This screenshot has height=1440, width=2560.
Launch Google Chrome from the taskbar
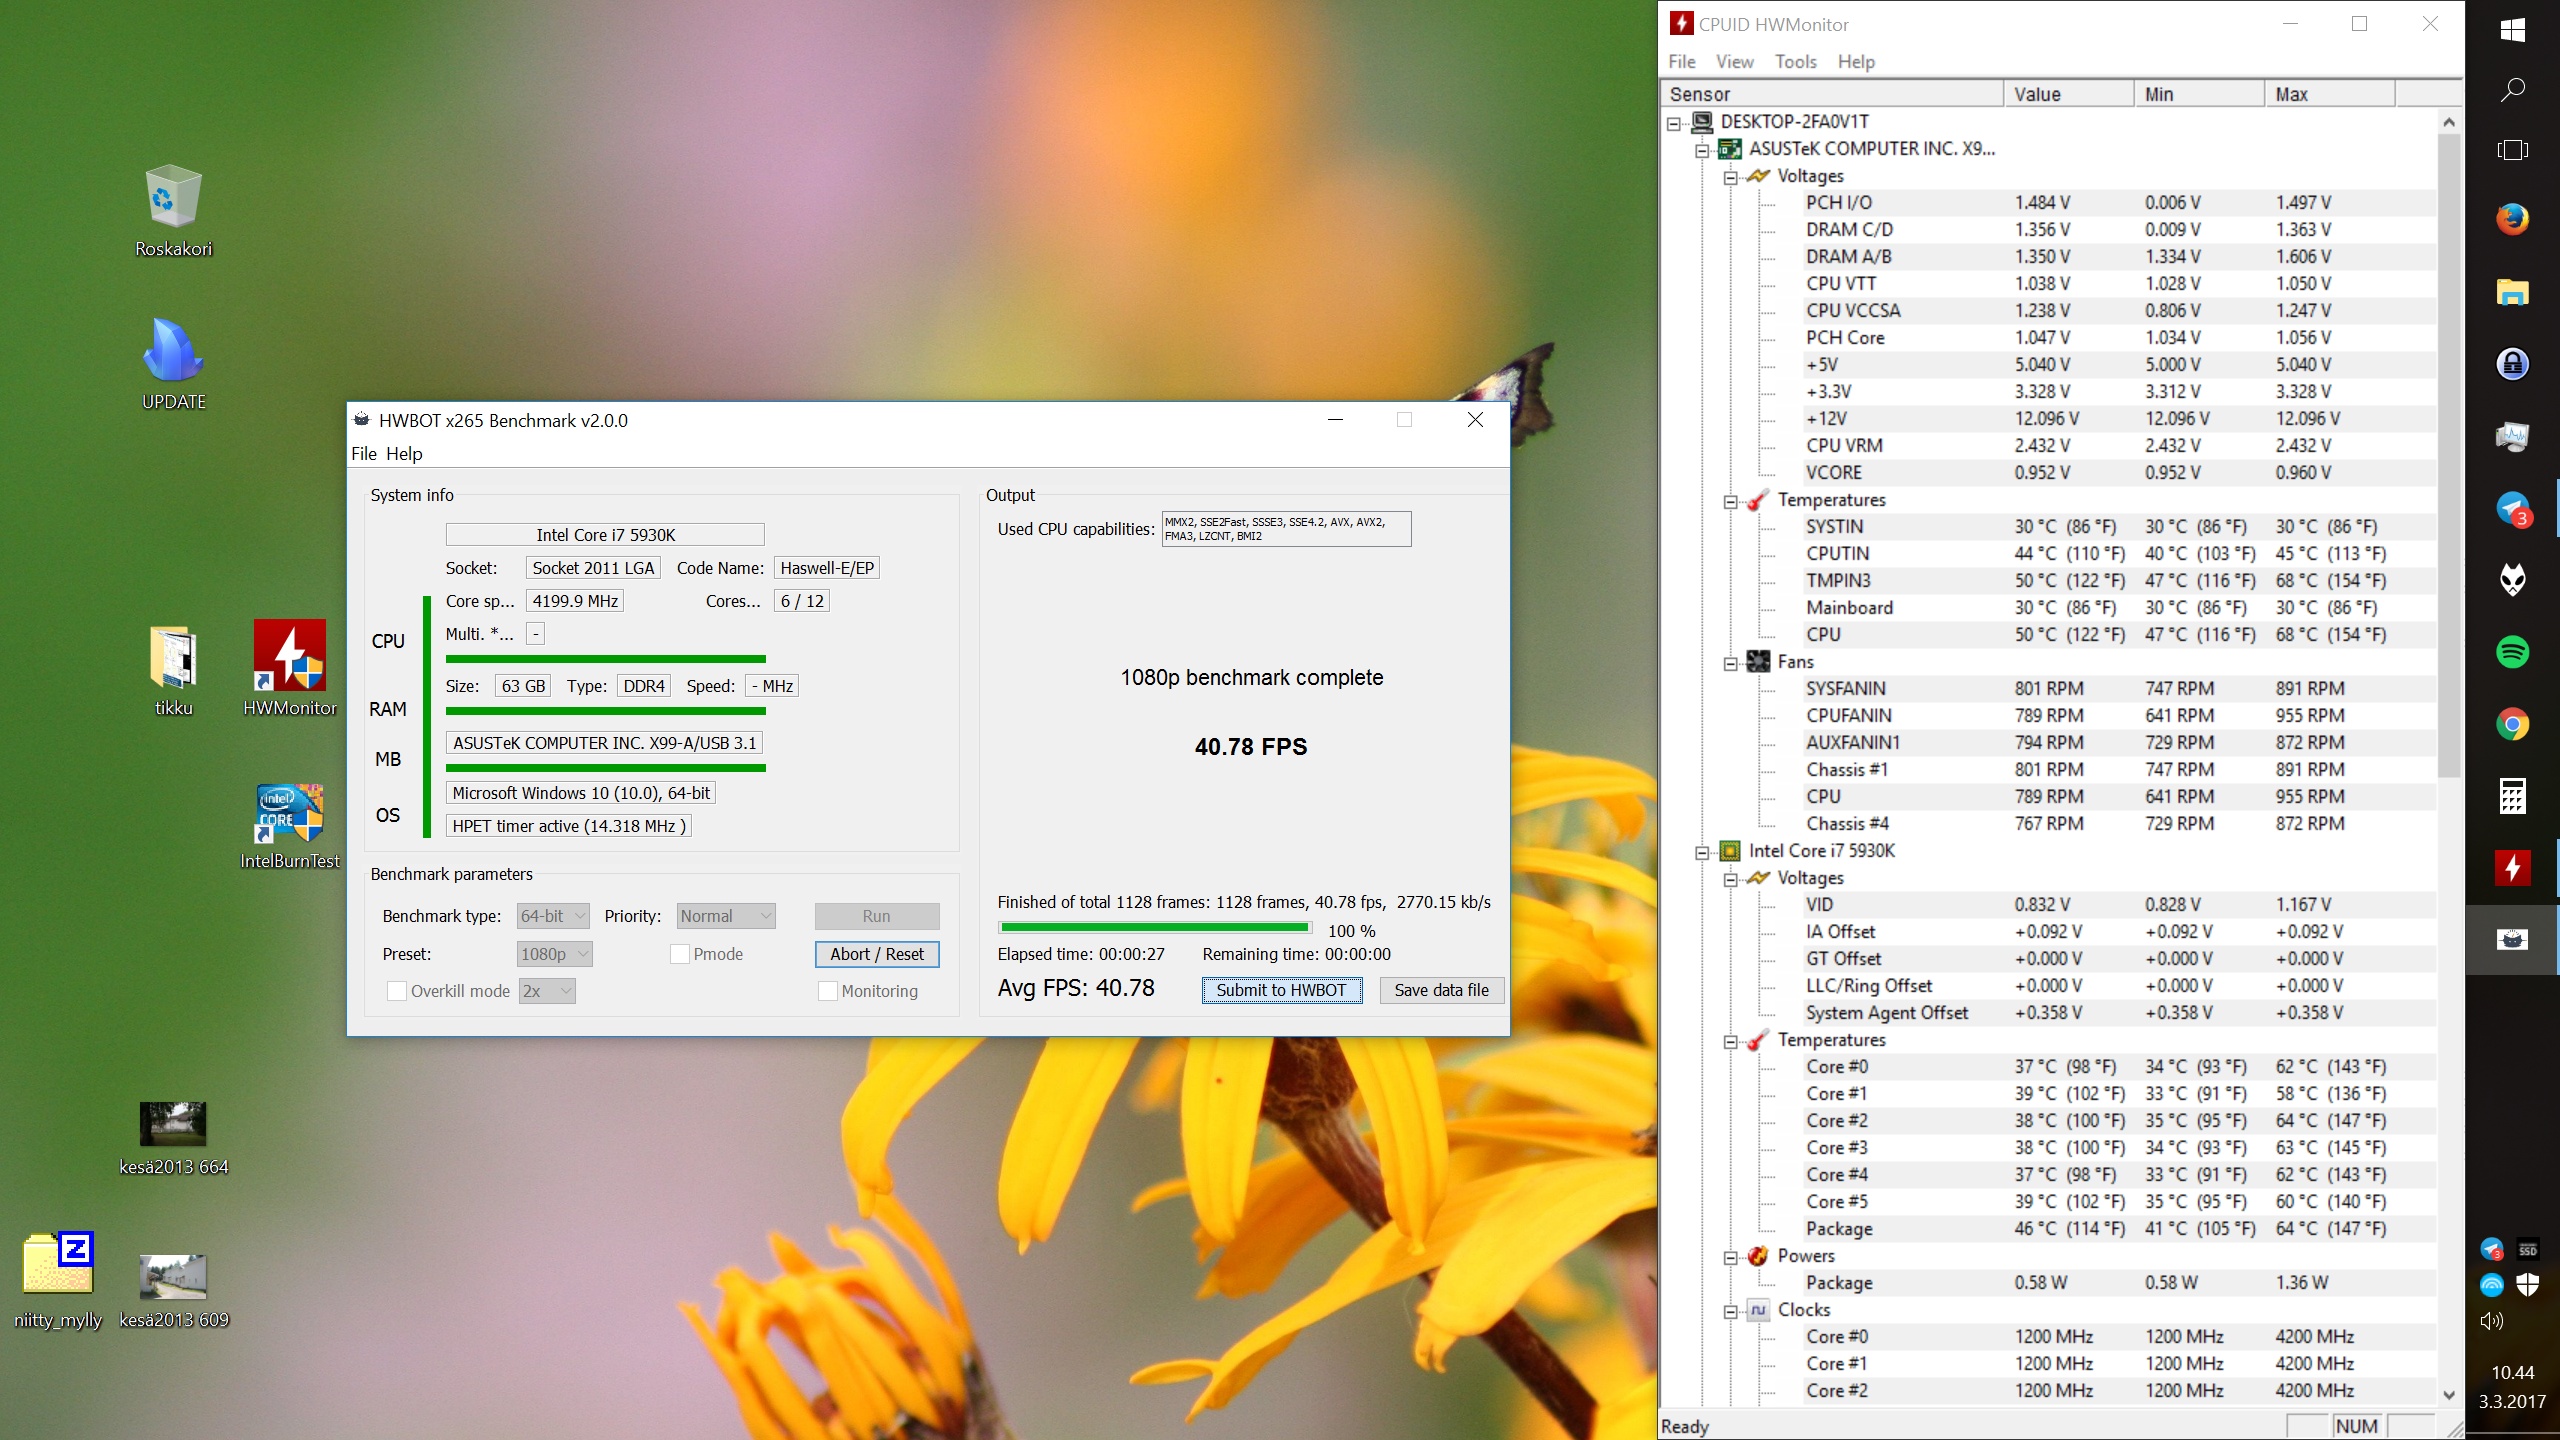point(2512,724)
